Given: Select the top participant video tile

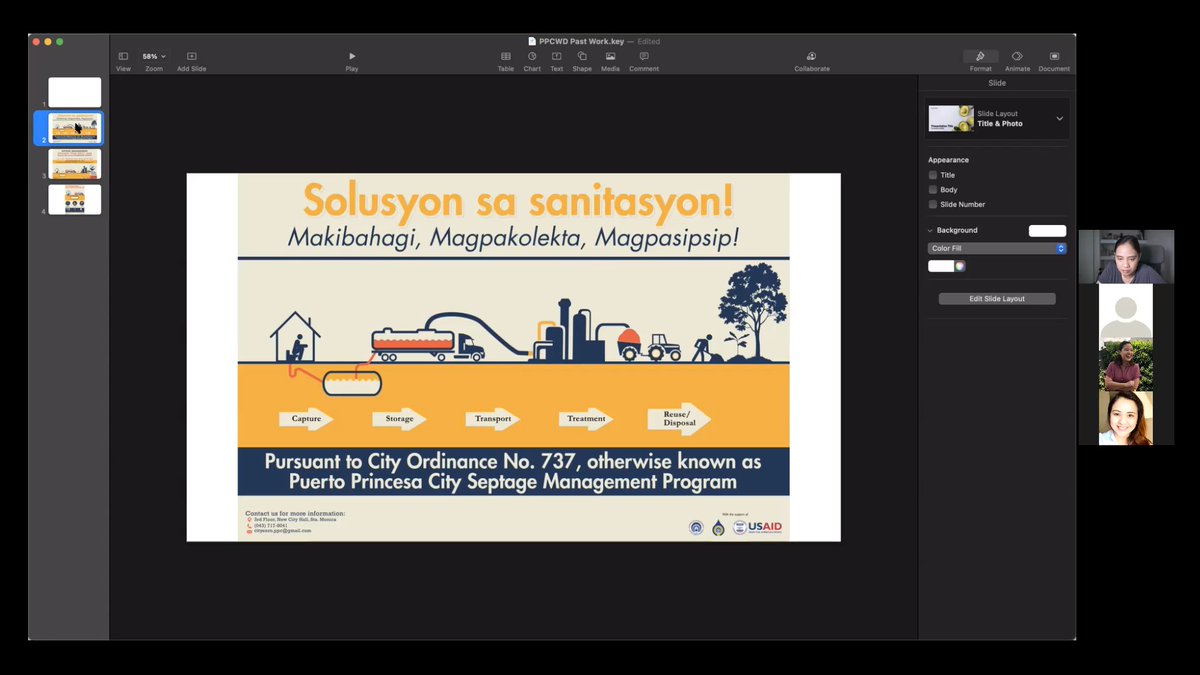Looking at the screenshot, I should tap(1126, 257).
